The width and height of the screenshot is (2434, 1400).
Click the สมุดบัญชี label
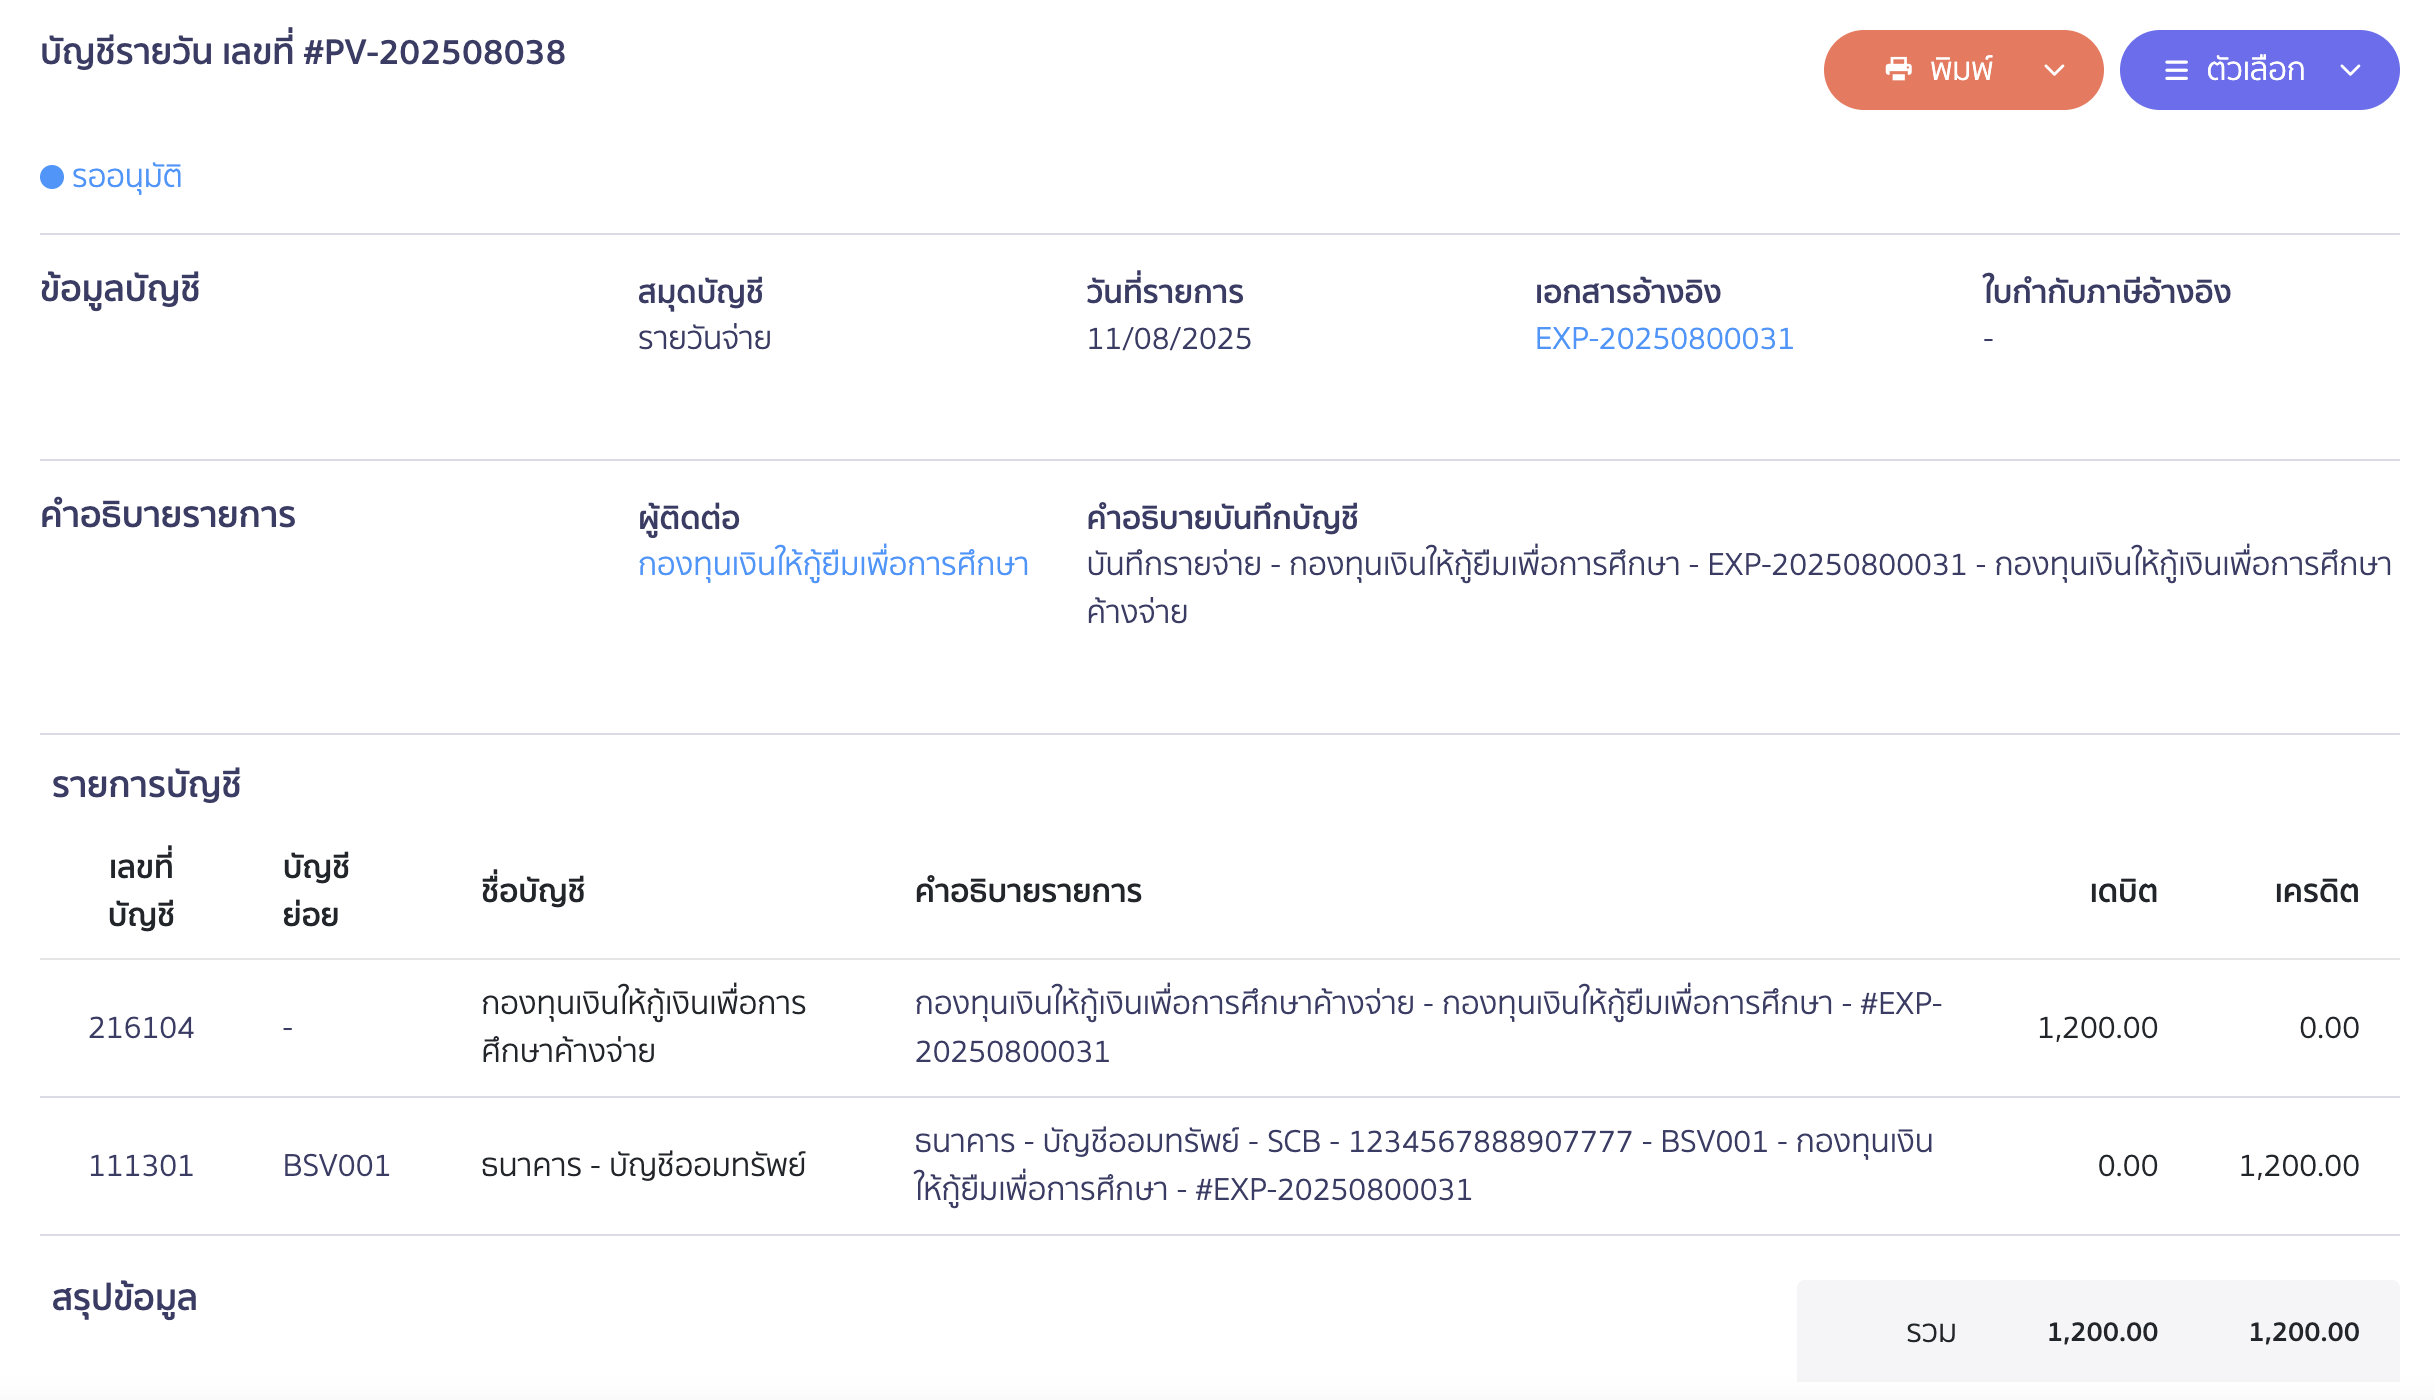pos(701,292)
